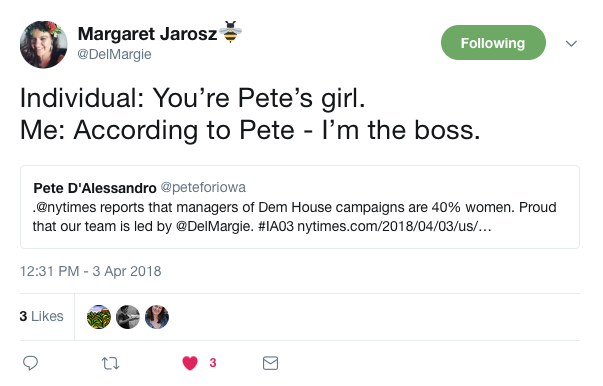Image resolution: width=603 pixels, height=386 pixels.
Task: View first liker's colorful avatar
Action: coord(99,317)
